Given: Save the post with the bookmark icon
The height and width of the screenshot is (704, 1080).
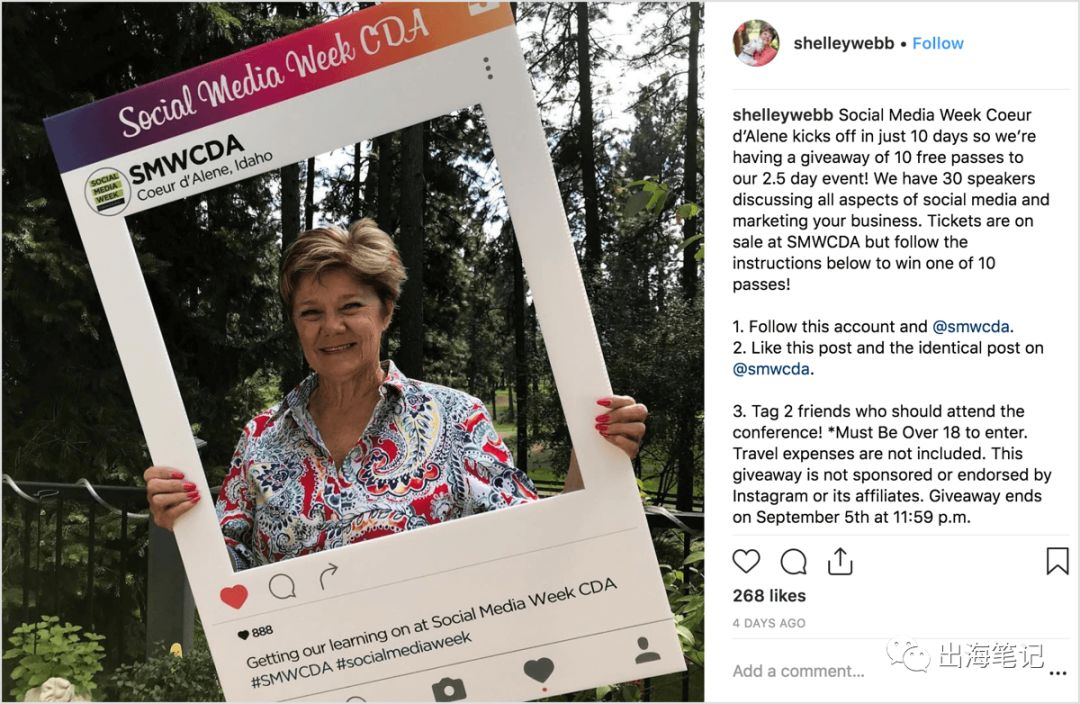Looking at the screenshot, I should (x=1057, y=561).
